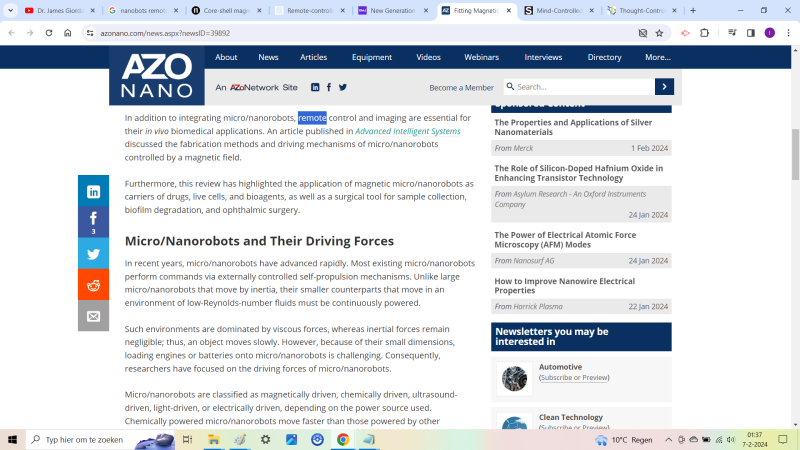Click the Become a Member link

461,88
